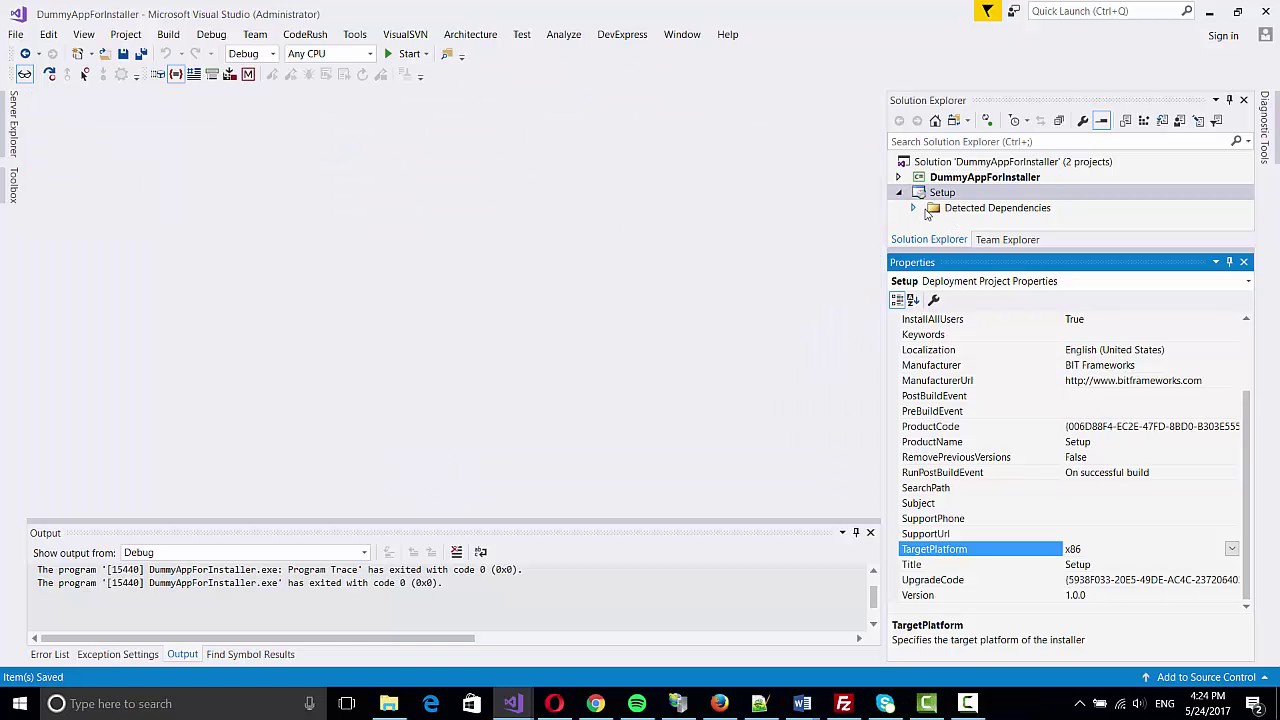Open the Build menu
Screen dimensions: 1280x720
168,34
